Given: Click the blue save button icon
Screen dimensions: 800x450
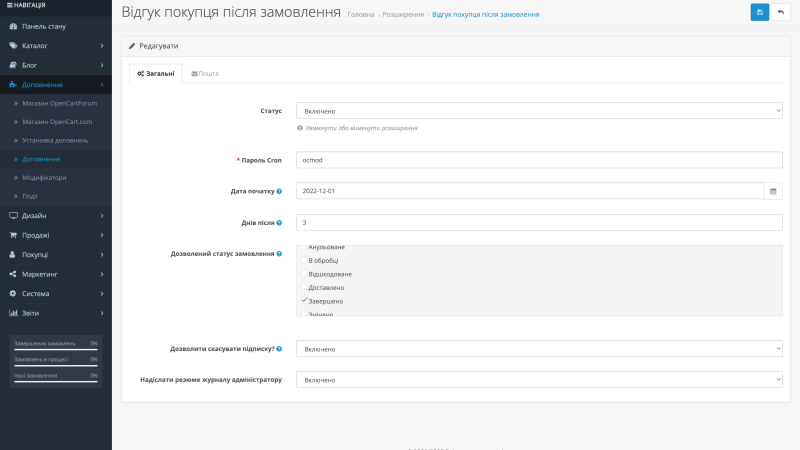Looking at the screenshot, I should pyautogui.click(x=759, y=12).
